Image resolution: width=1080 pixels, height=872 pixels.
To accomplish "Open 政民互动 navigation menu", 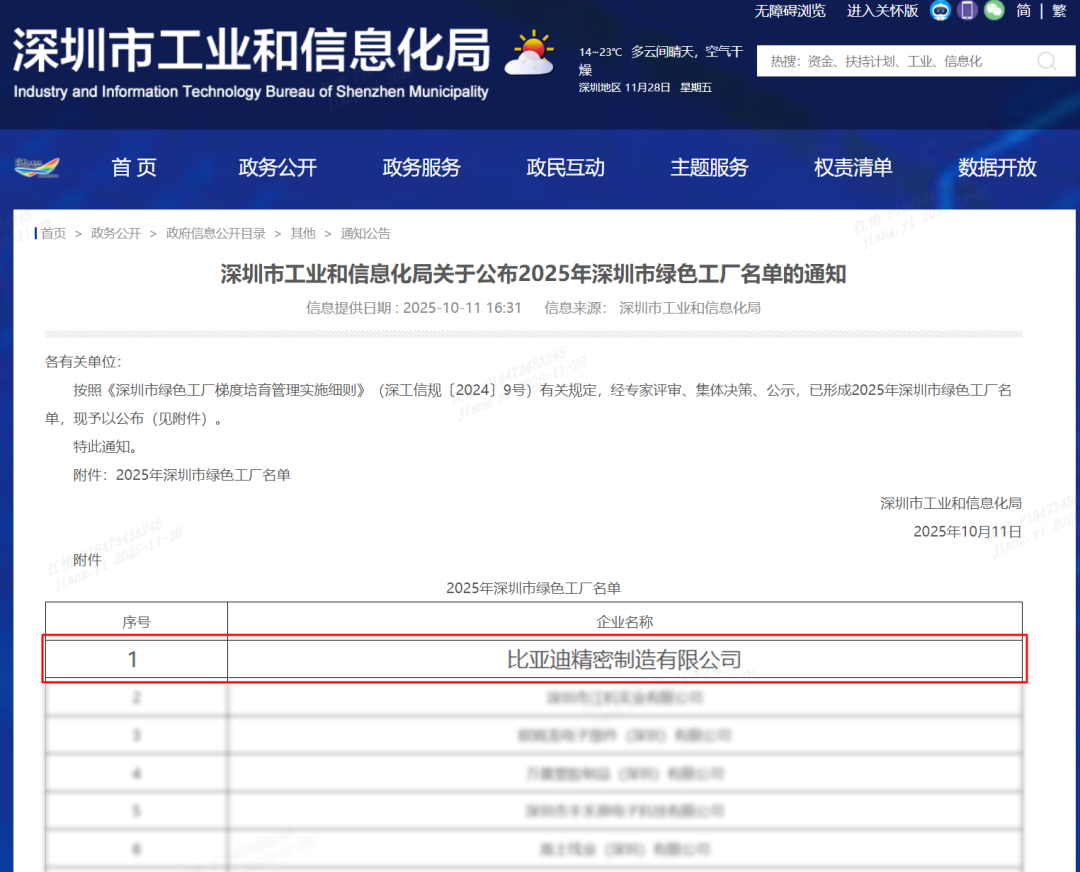I will (565, 167).
